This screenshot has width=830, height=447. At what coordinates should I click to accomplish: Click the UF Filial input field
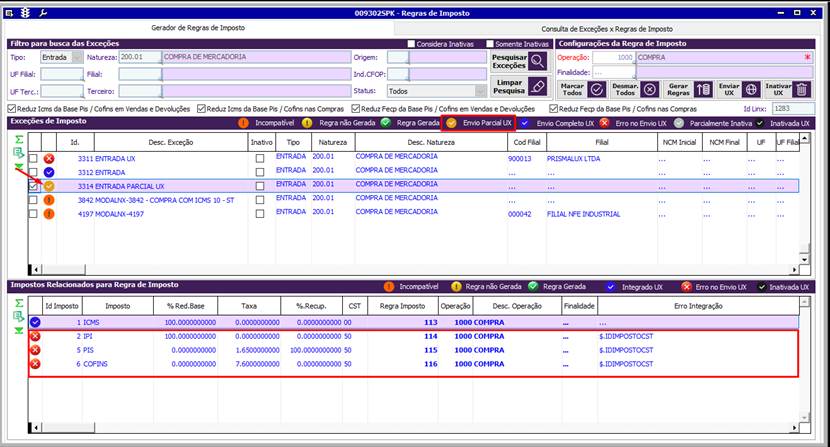coord(62,75)
